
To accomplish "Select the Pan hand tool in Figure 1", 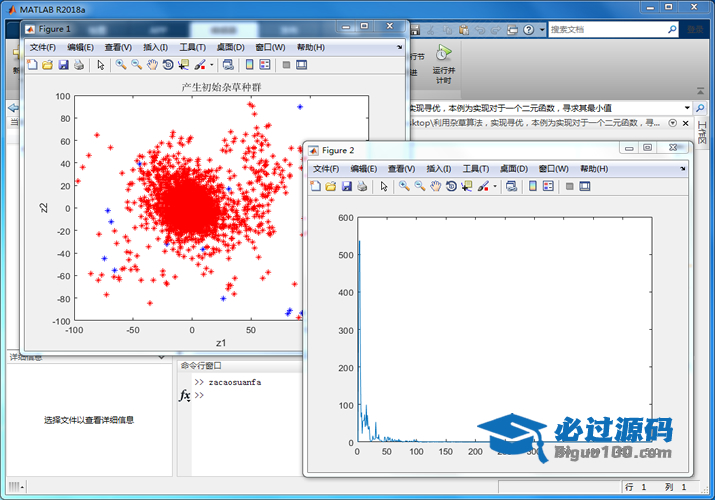I will (x=152, y=65).
